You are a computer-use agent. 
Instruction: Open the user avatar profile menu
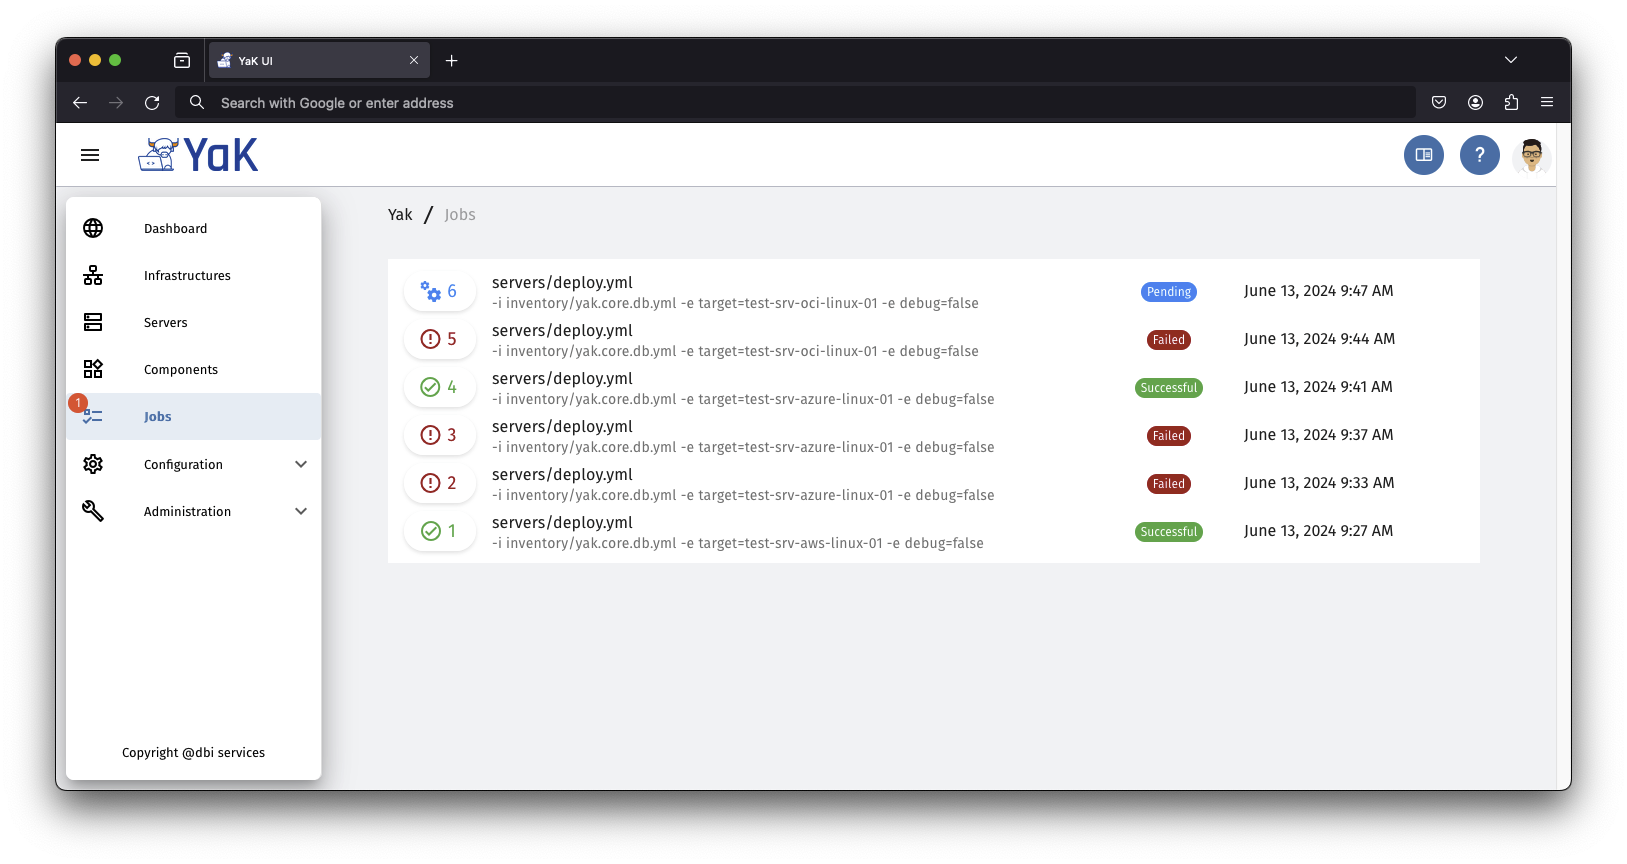pos(1531,155)
